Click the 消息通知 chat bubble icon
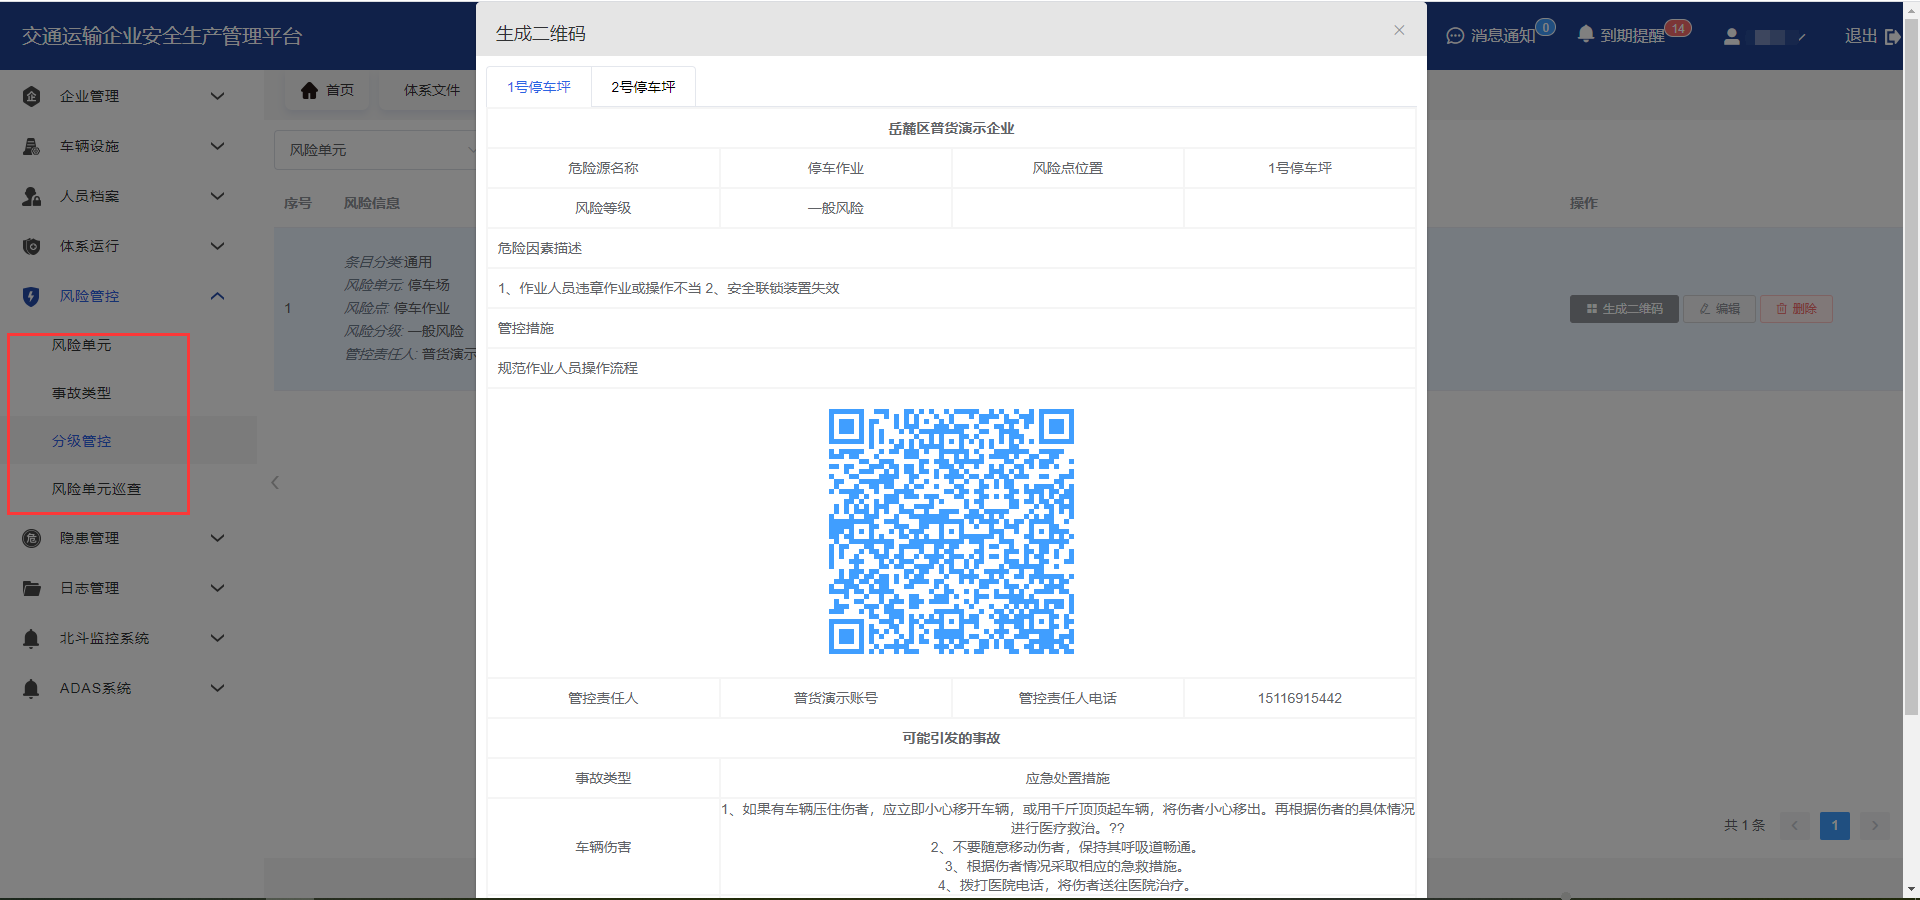The height and width of the screenshot is (900, 1920). 1455,36
